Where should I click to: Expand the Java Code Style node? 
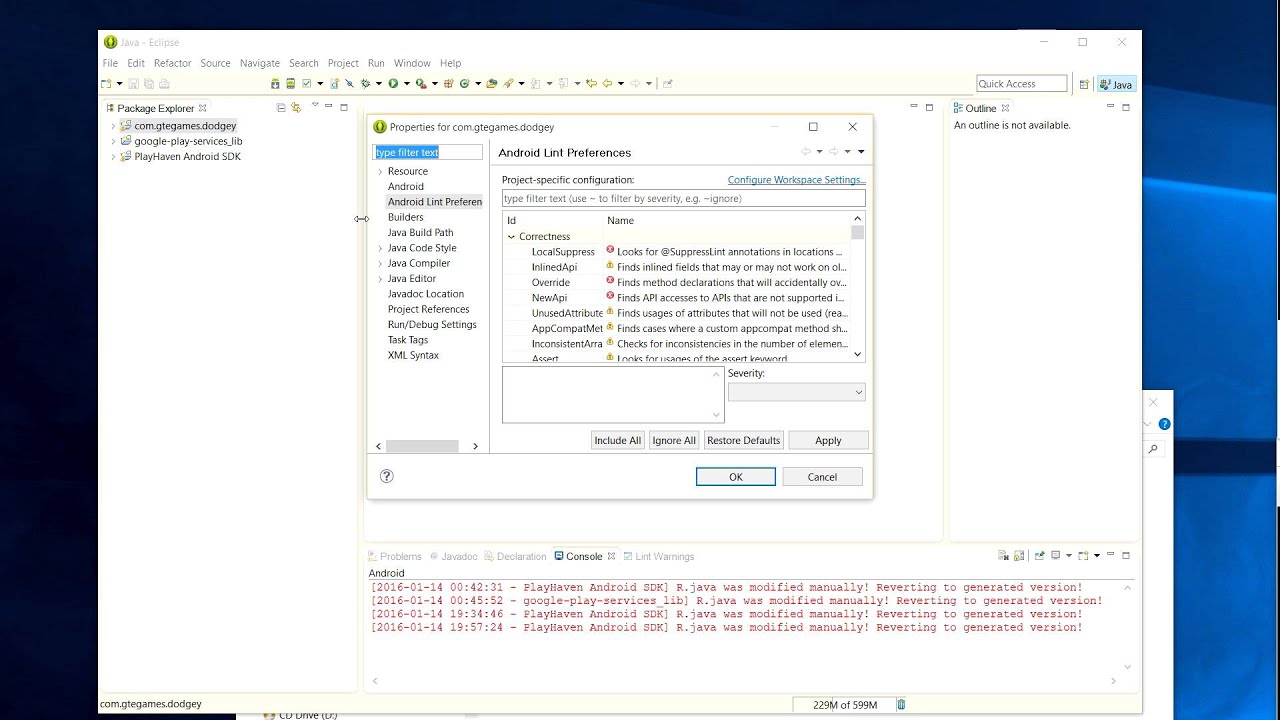pyautogui.click(x=380, y=248)
